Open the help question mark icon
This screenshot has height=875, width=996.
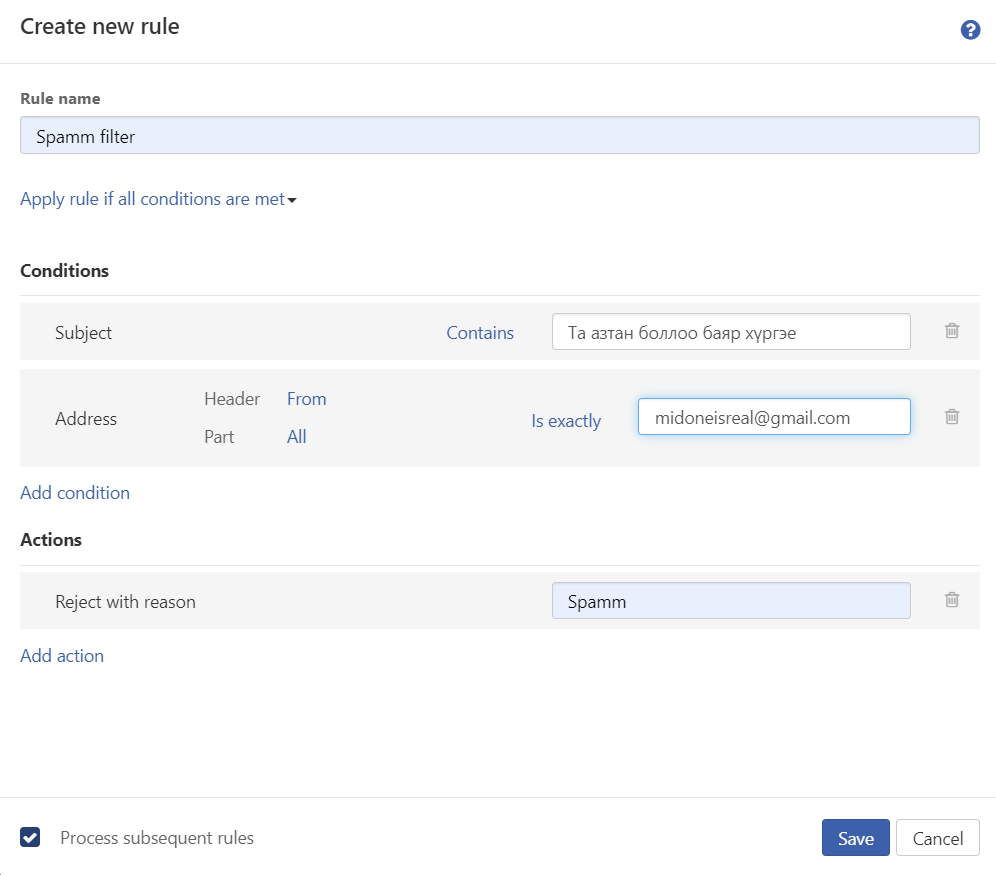click(x=970, y=30)
